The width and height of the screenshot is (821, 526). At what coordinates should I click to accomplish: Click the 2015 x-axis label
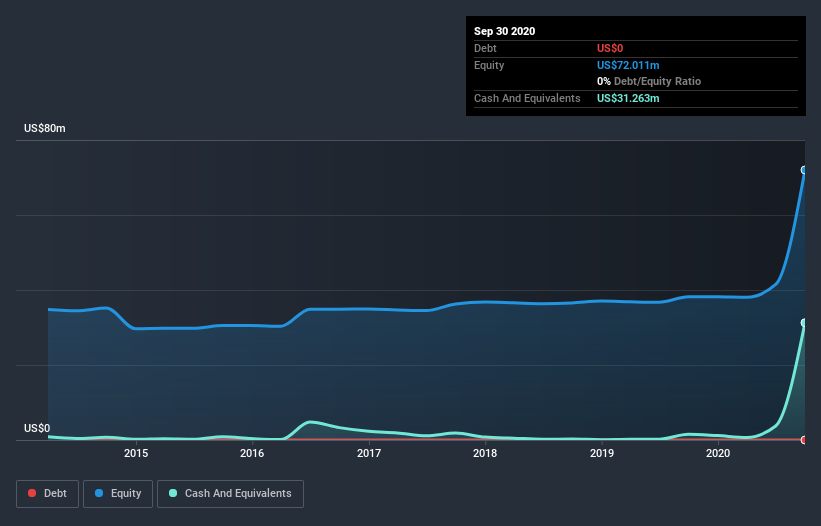click(136, 453)
